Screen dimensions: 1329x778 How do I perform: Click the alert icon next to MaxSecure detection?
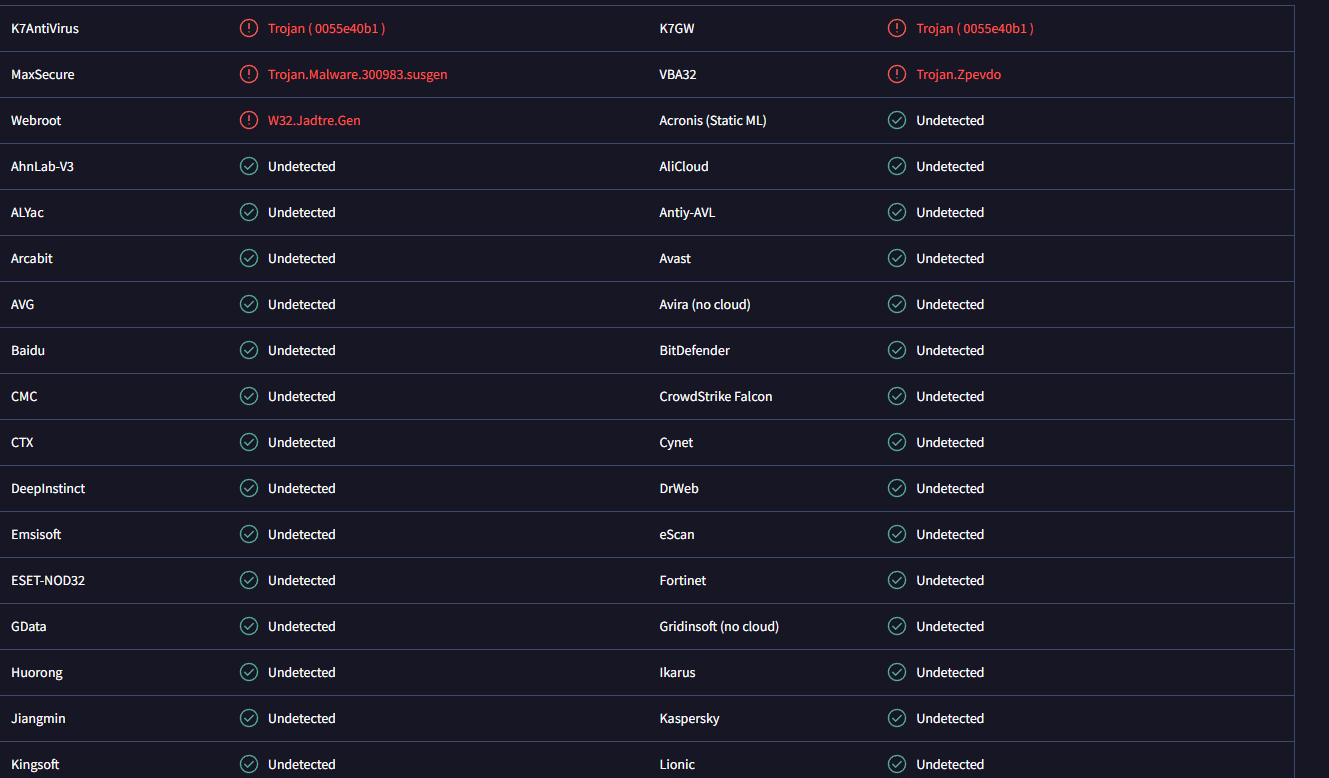coord(249,74)
